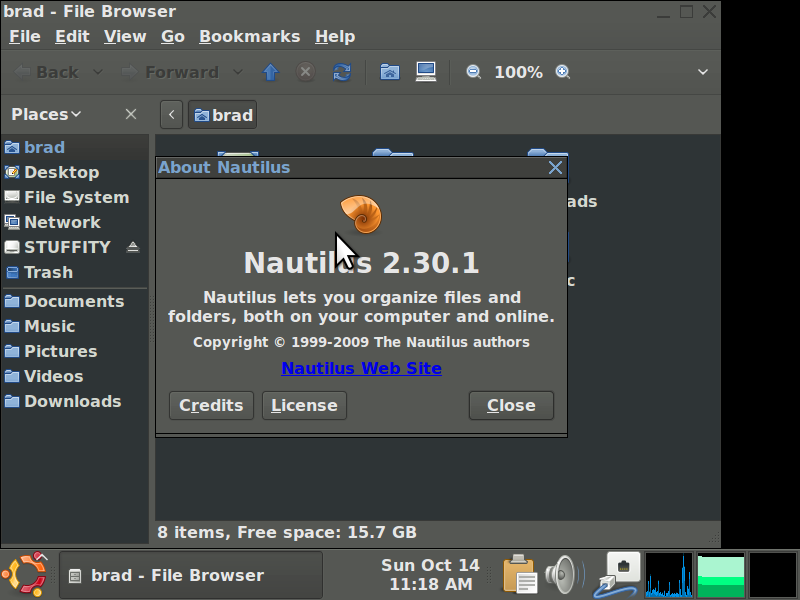Click the Zoom out magnifier icon
The image size is (800, 600).
click(473, 72)
